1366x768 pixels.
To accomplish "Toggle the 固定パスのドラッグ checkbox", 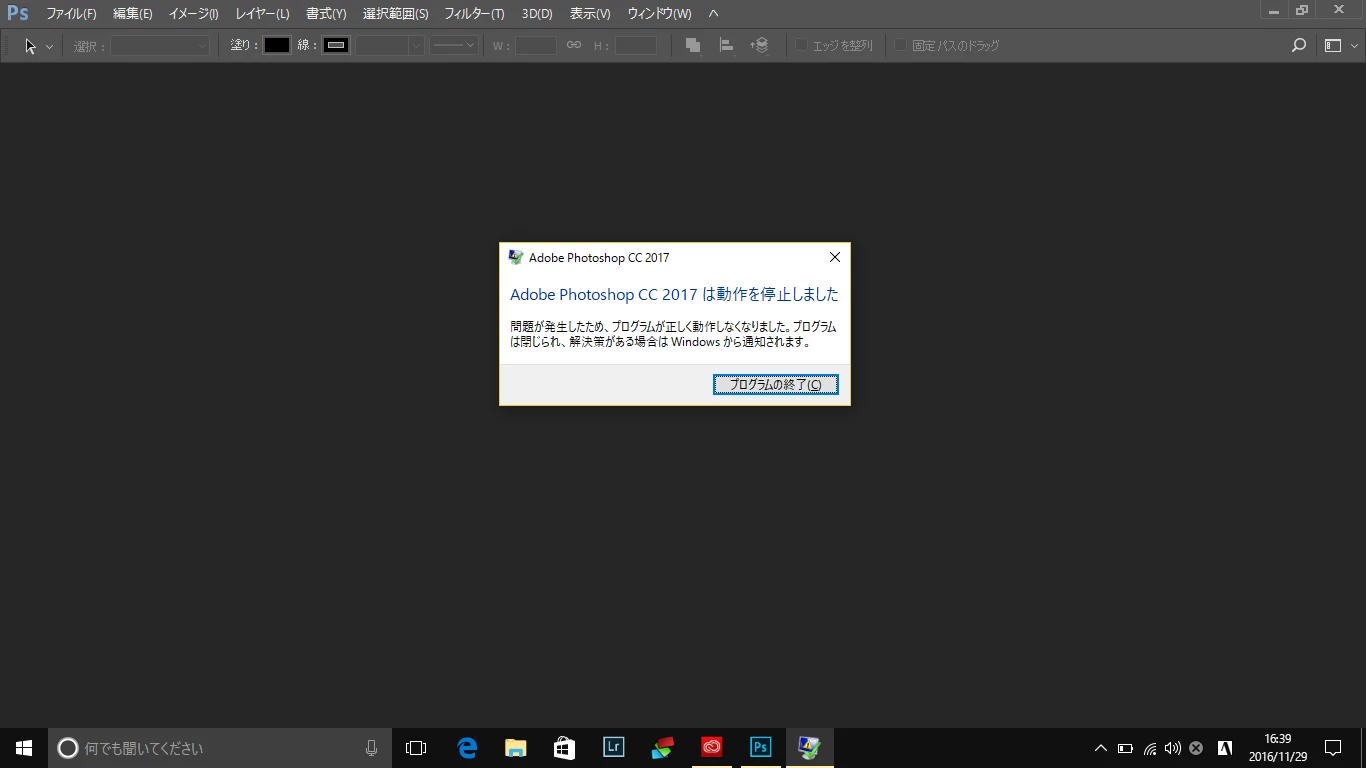I will point(900,45).
